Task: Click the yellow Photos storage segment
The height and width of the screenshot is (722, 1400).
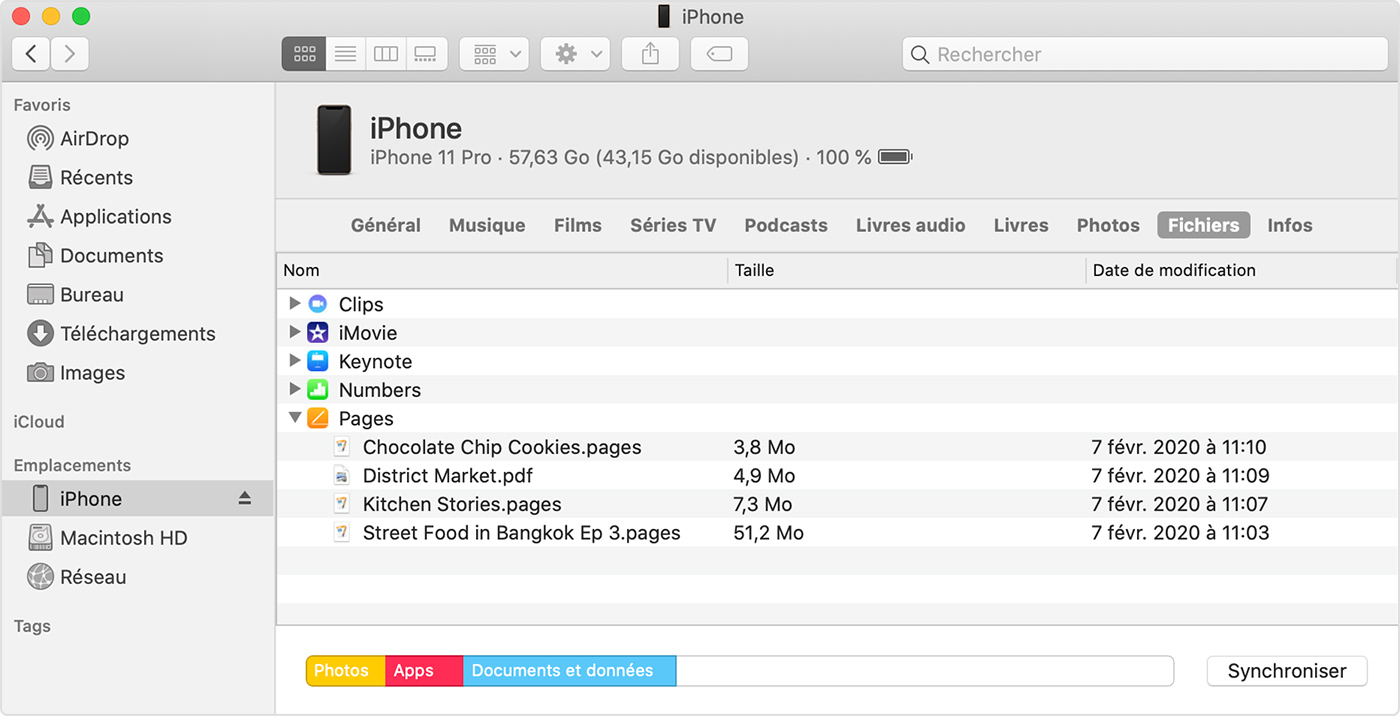Action: pyautogui.click(x=345, y=671)
